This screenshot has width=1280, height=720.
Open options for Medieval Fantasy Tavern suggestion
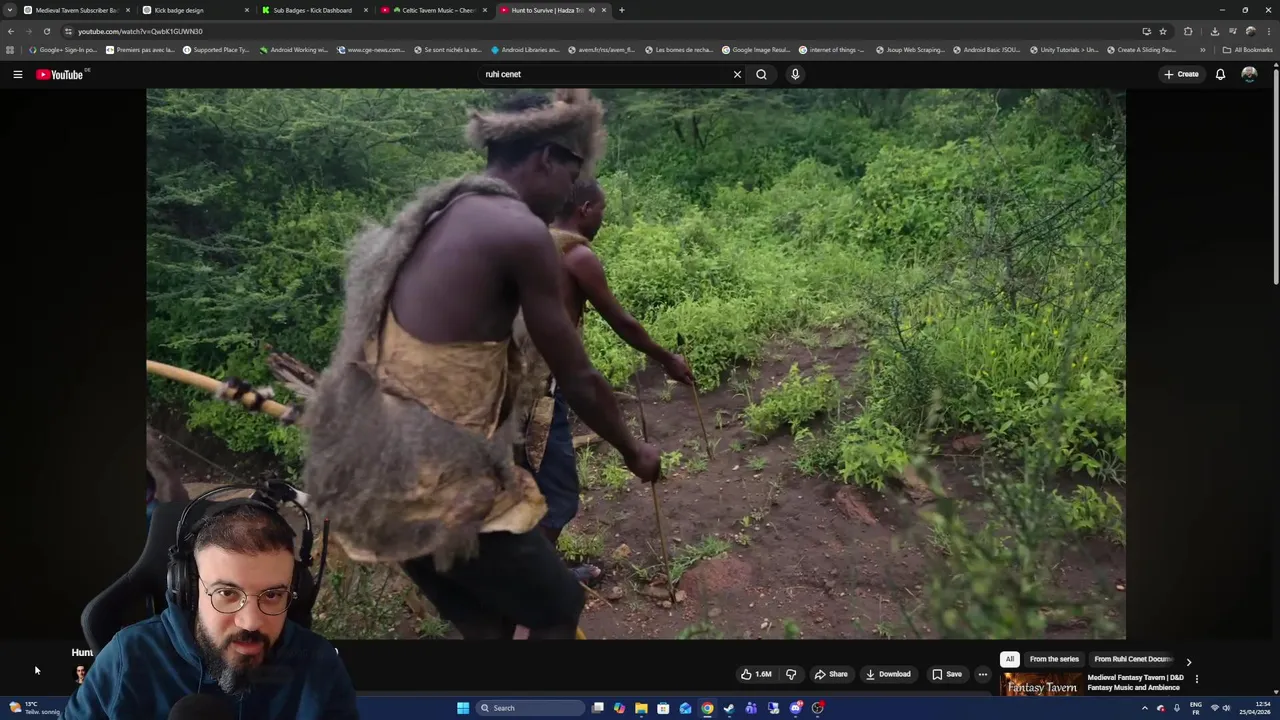coord(1196,679)
